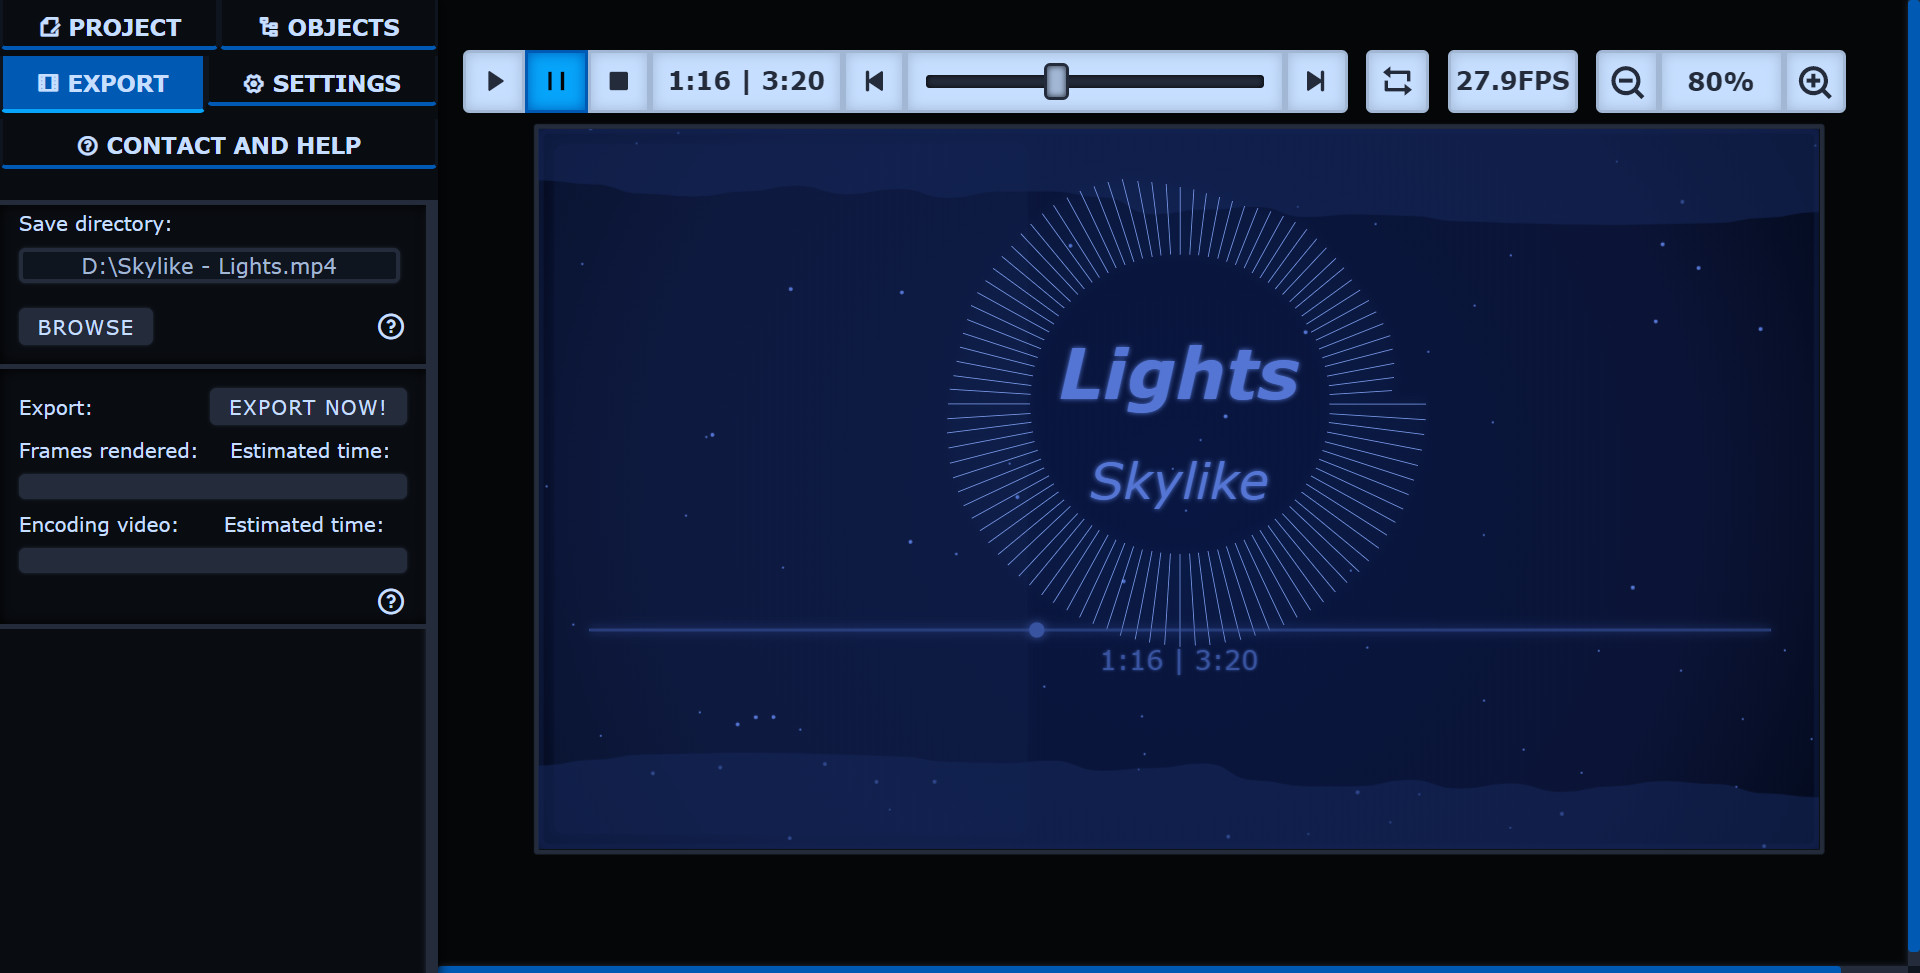The width and height of the screenshot is (1920, 973).
Task: Click the BROWSE button
Action: 86,327
